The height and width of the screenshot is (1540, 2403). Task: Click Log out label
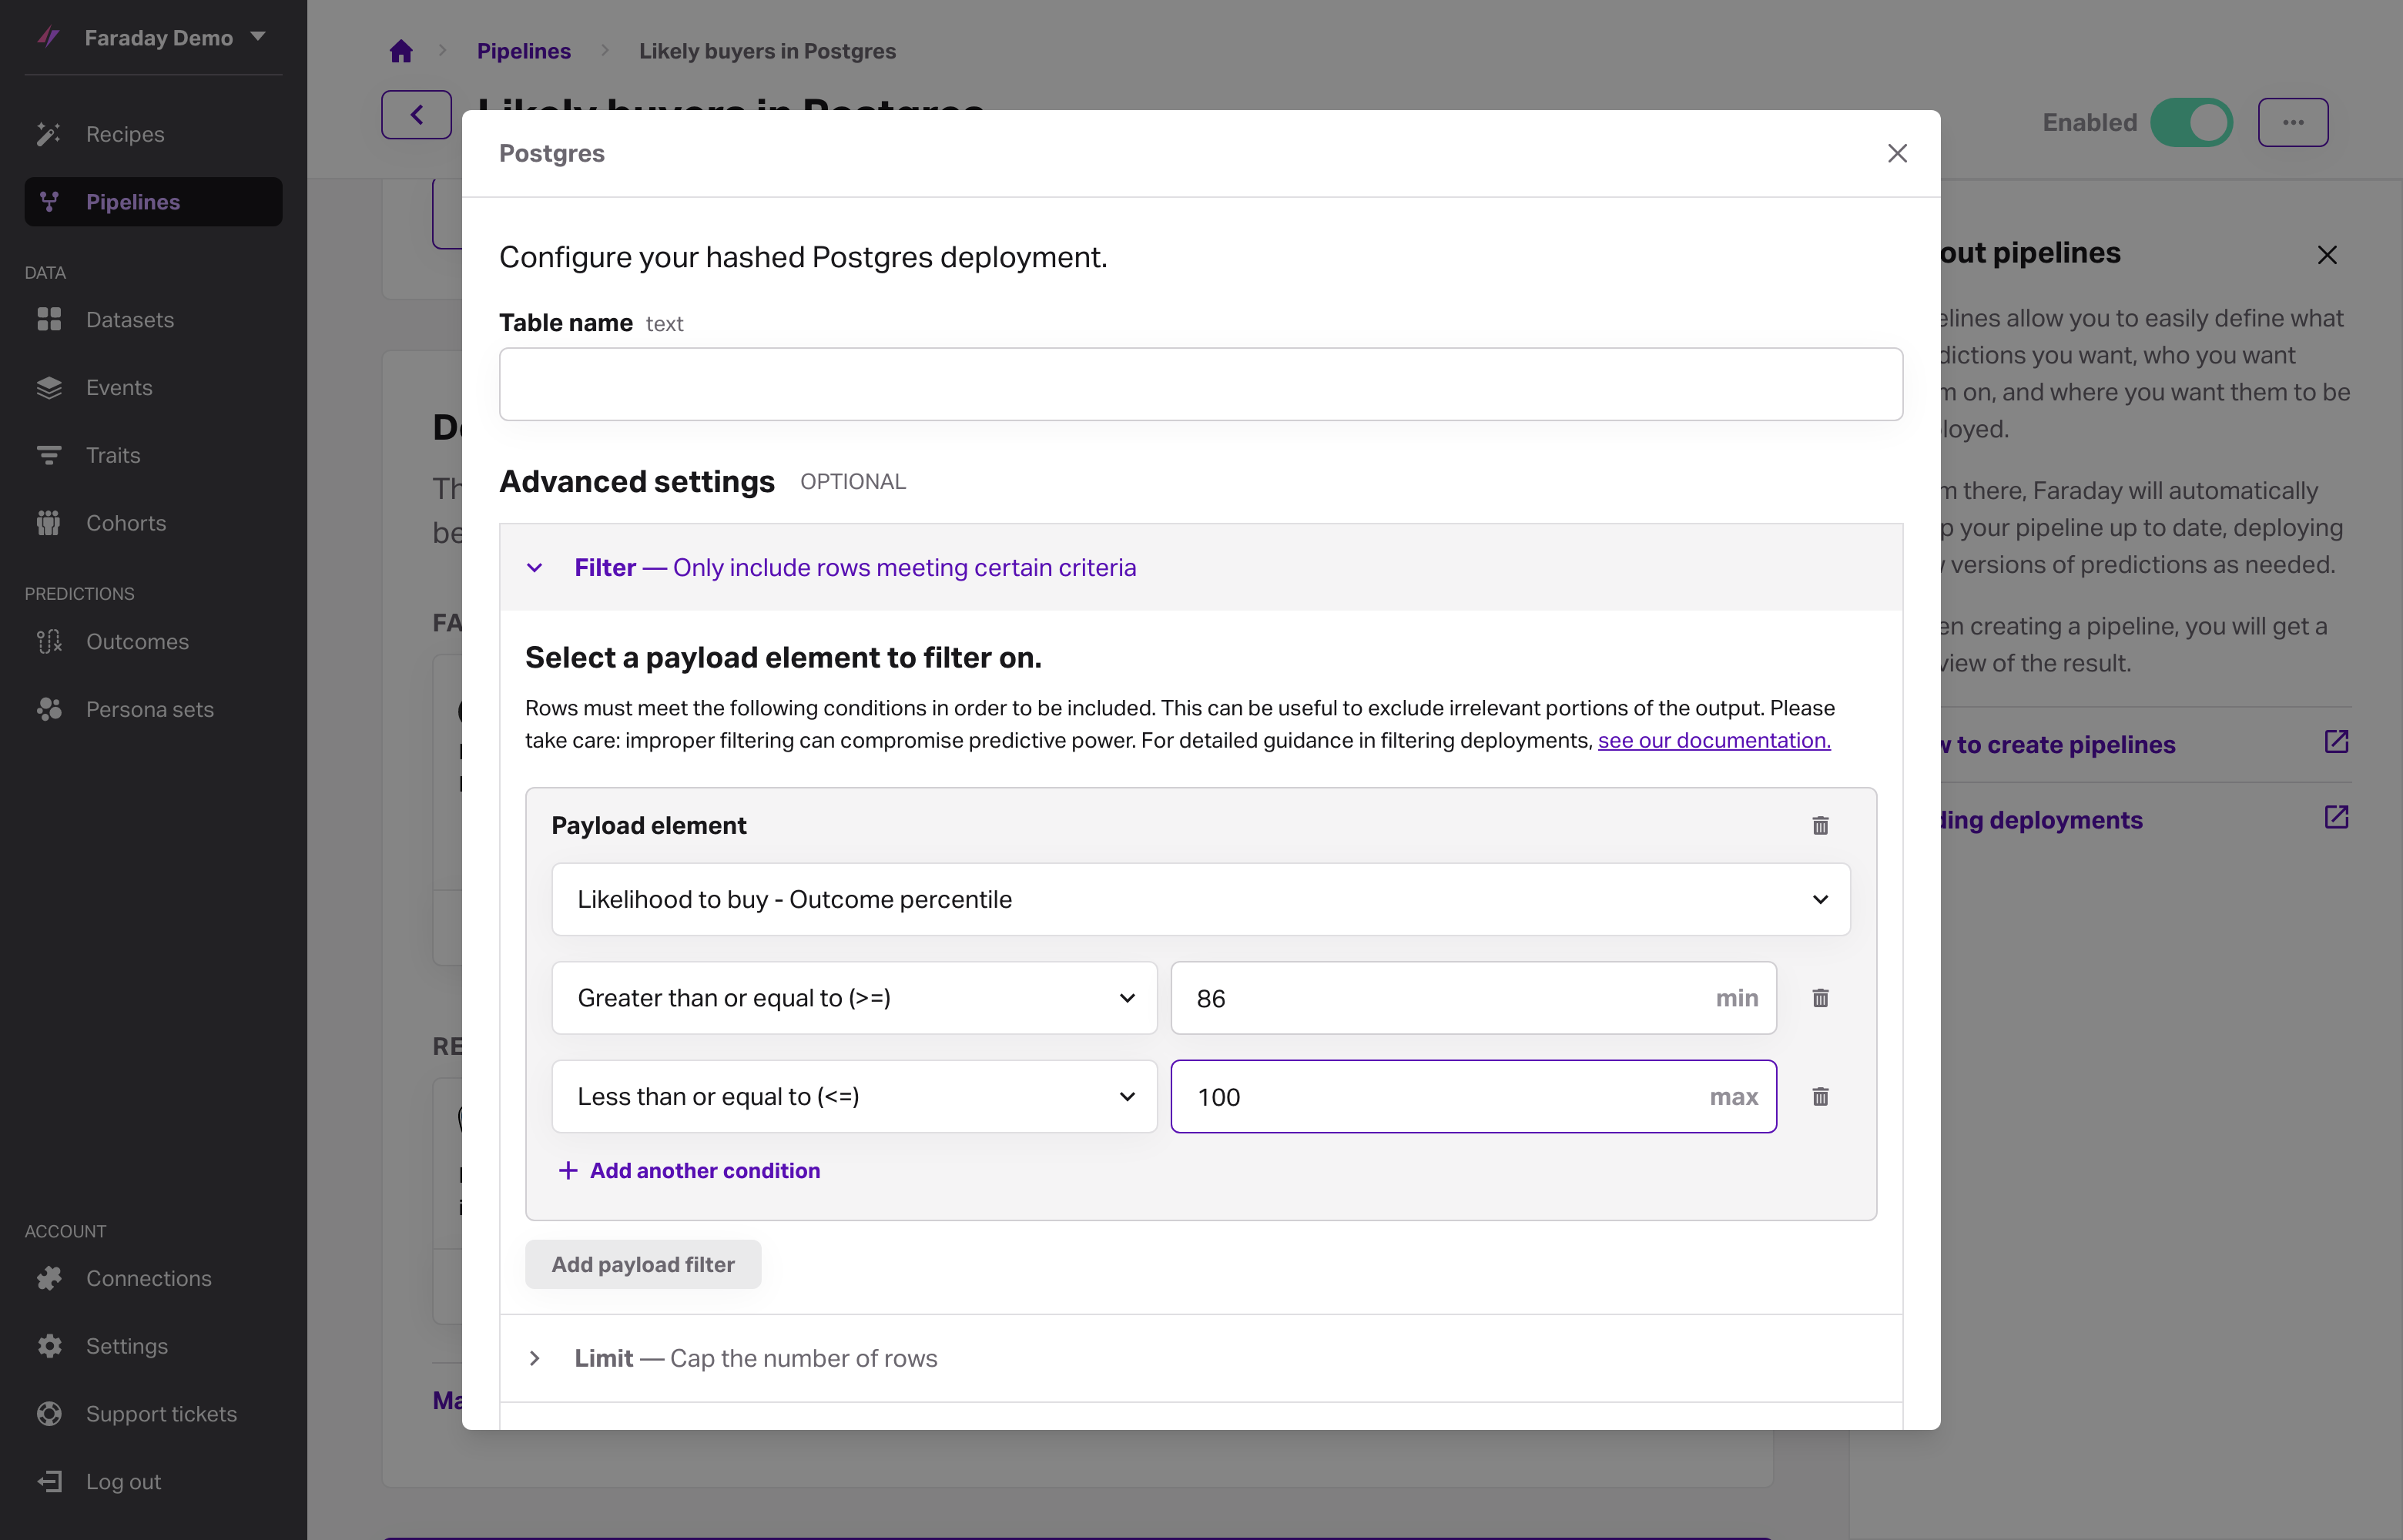pos(123,1482)
